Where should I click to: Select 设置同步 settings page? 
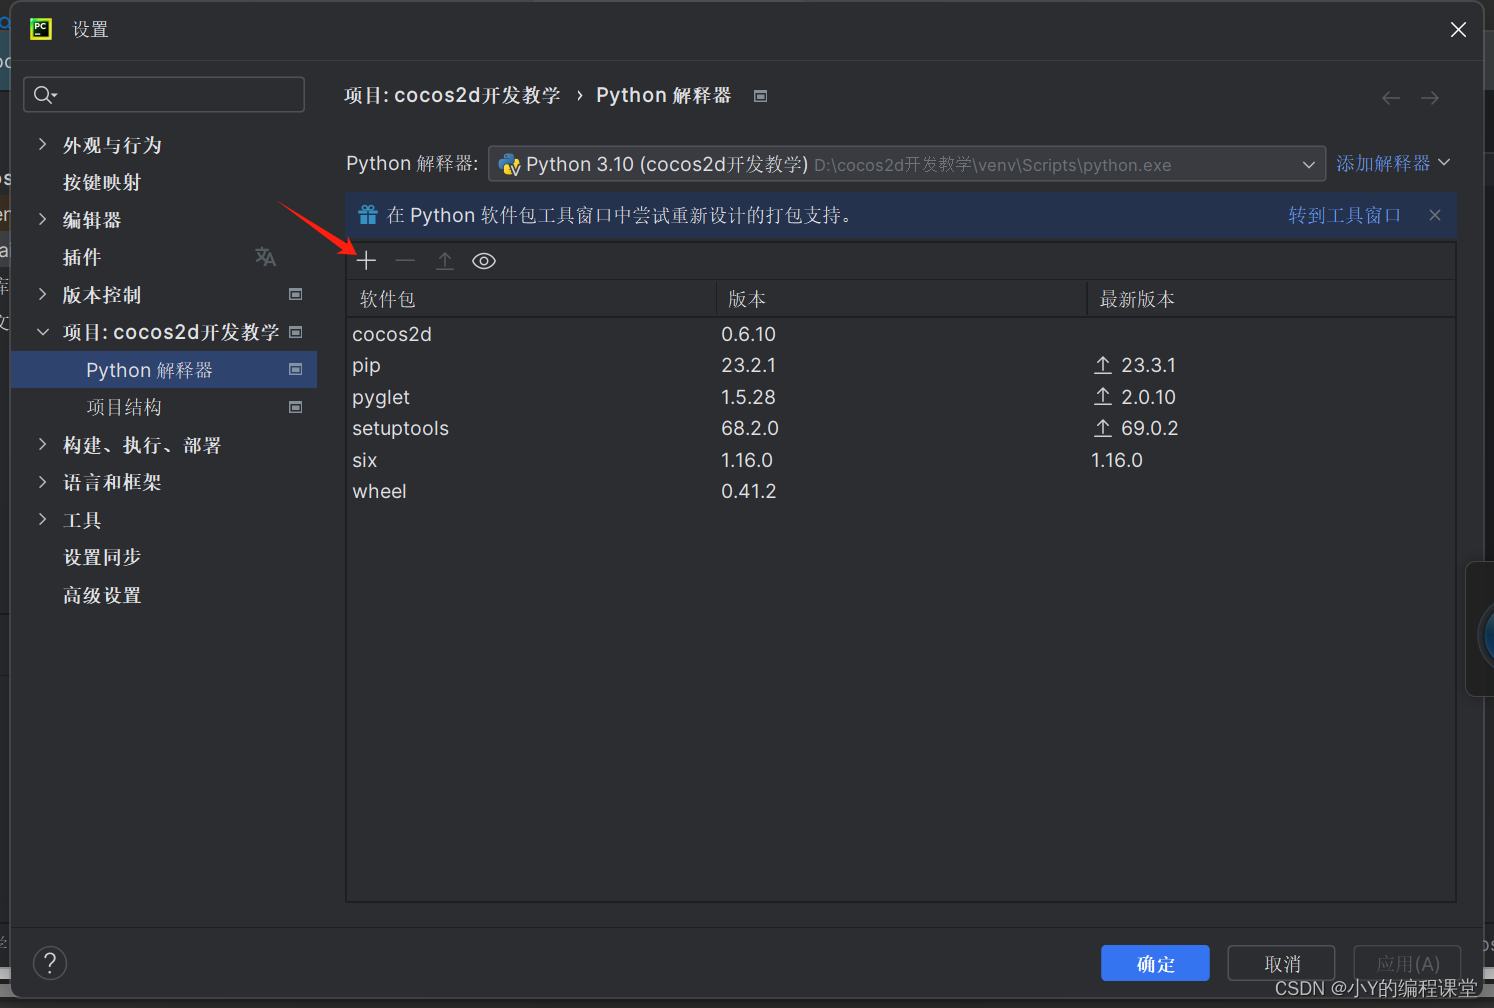click(102, 557)
